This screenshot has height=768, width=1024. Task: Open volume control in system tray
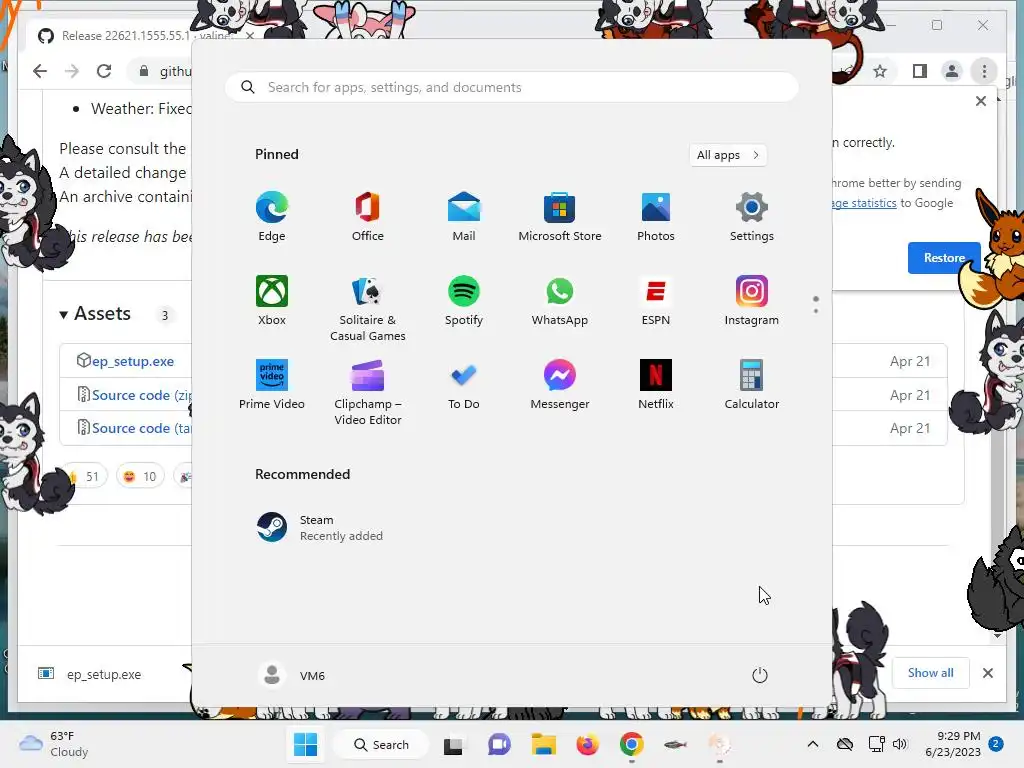click(x=900, y=744)
